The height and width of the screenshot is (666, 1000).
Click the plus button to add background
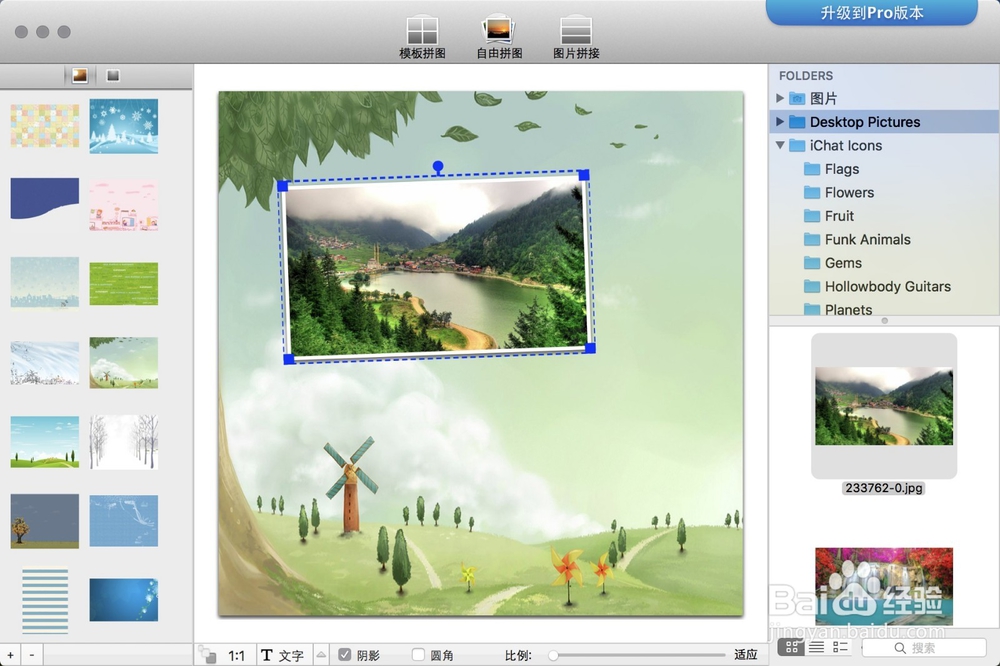[10, 655]
